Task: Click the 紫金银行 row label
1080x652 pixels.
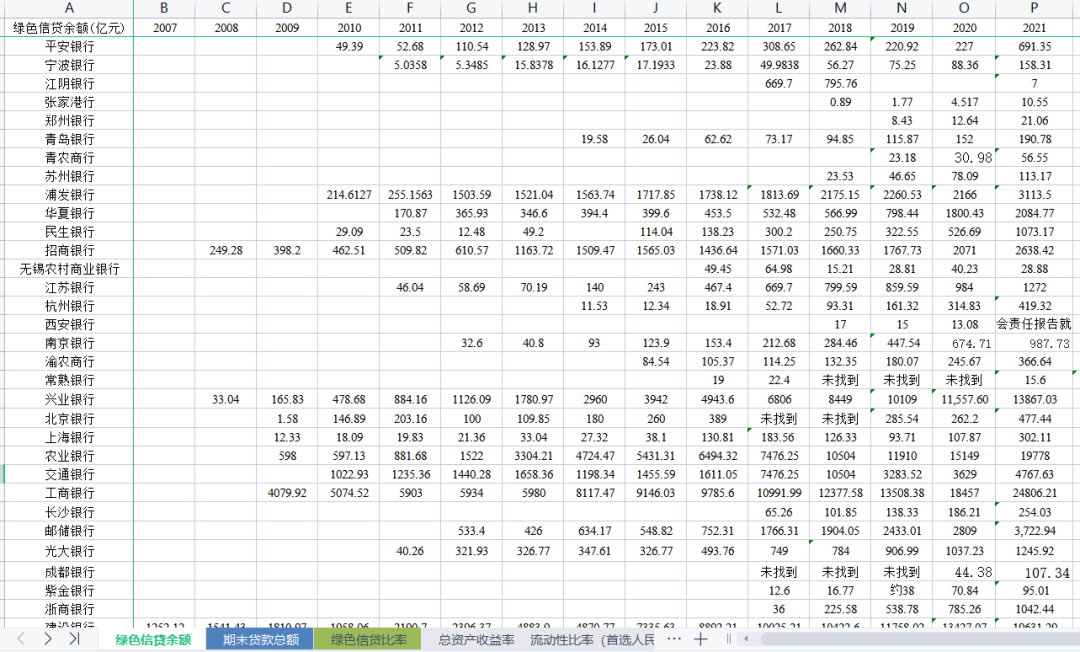Action: pyautogui.click(x=69, y=591)
